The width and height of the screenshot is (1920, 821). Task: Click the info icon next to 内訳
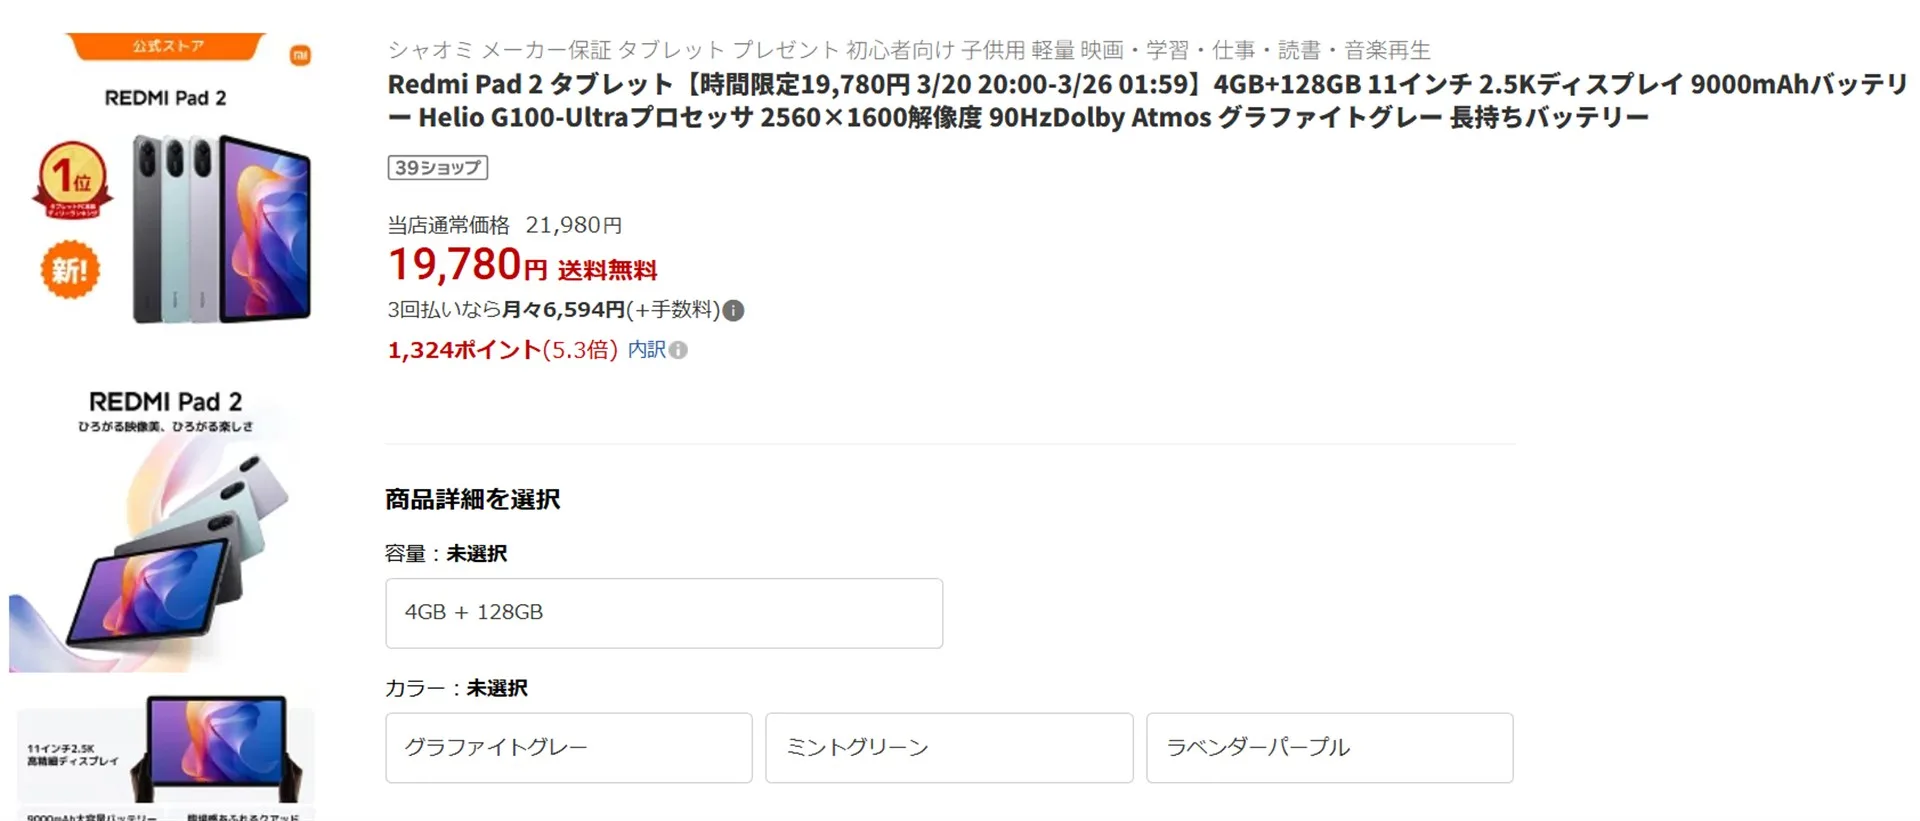click(x=678, y=350)
